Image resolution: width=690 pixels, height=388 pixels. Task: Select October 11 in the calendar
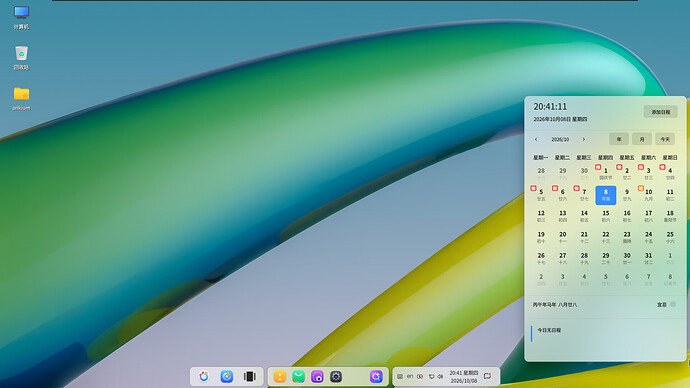670,195
